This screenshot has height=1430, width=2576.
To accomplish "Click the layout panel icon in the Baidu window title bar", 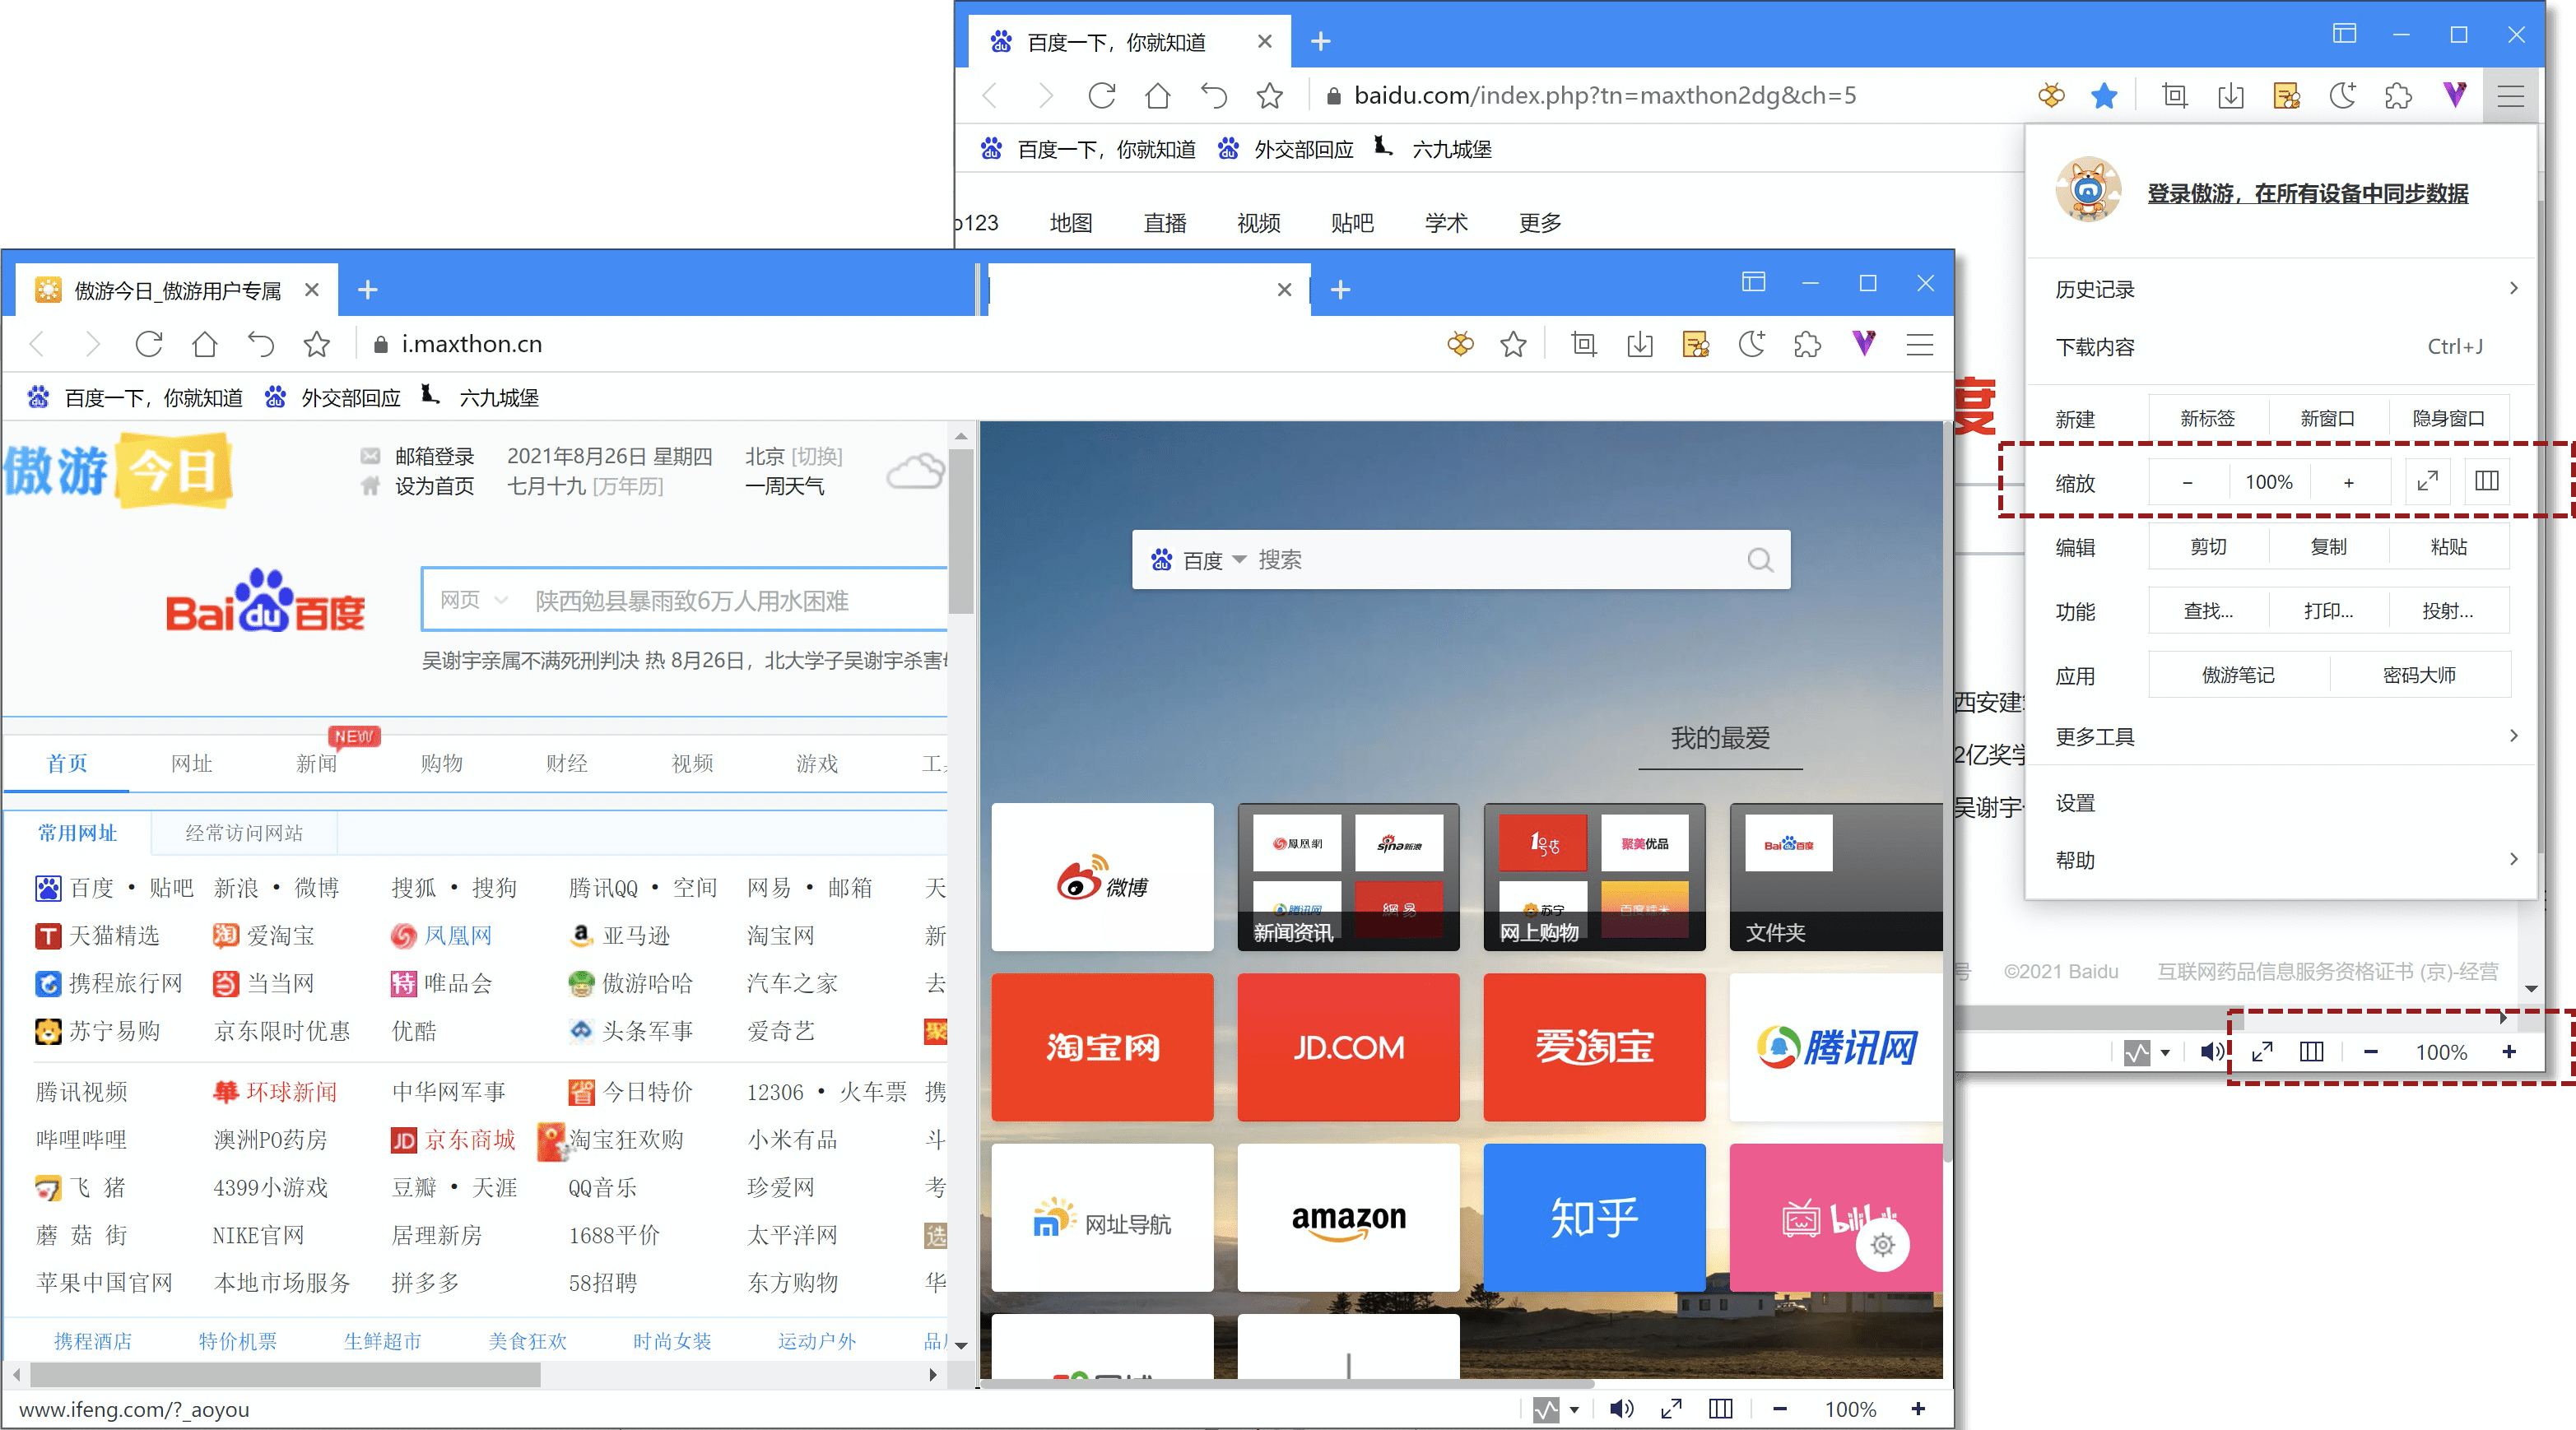I will [2344, 34].
